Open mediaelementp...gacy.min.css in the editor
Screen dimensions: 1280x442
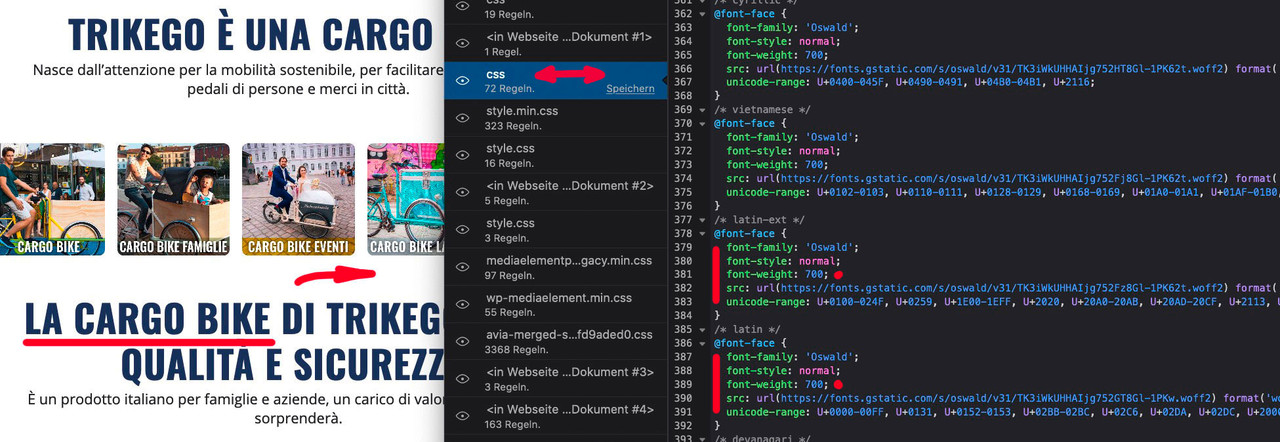click(555, 267)
